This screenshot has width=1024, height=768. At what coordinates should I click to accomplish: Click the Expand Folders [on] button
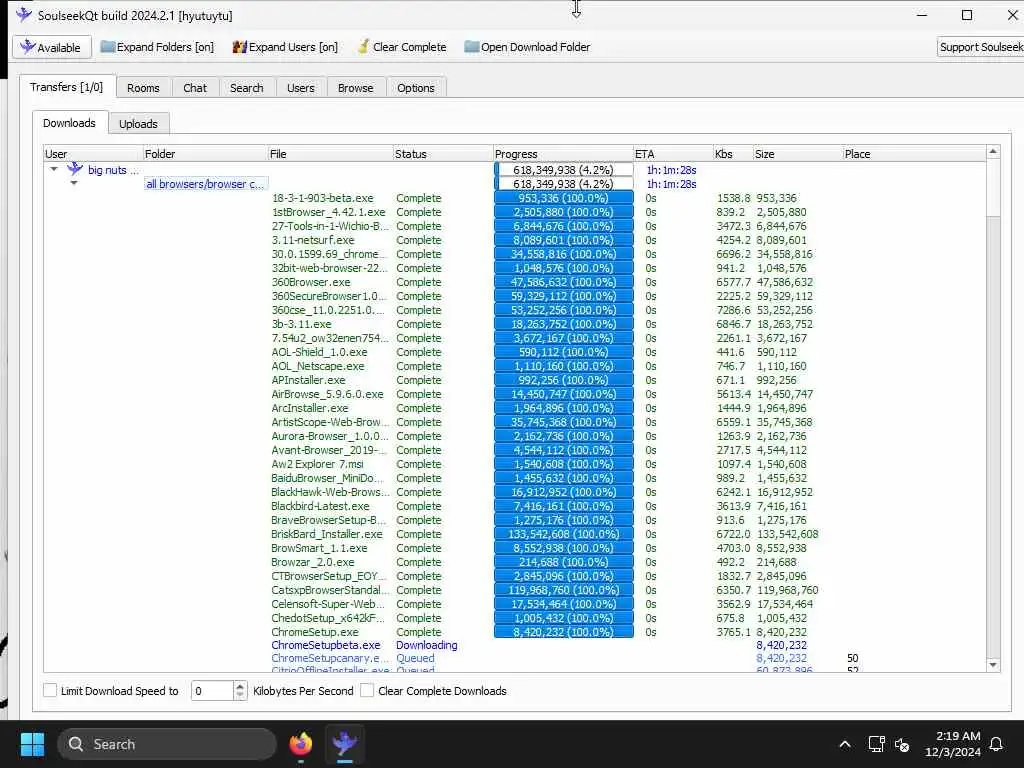coord(157,47)
